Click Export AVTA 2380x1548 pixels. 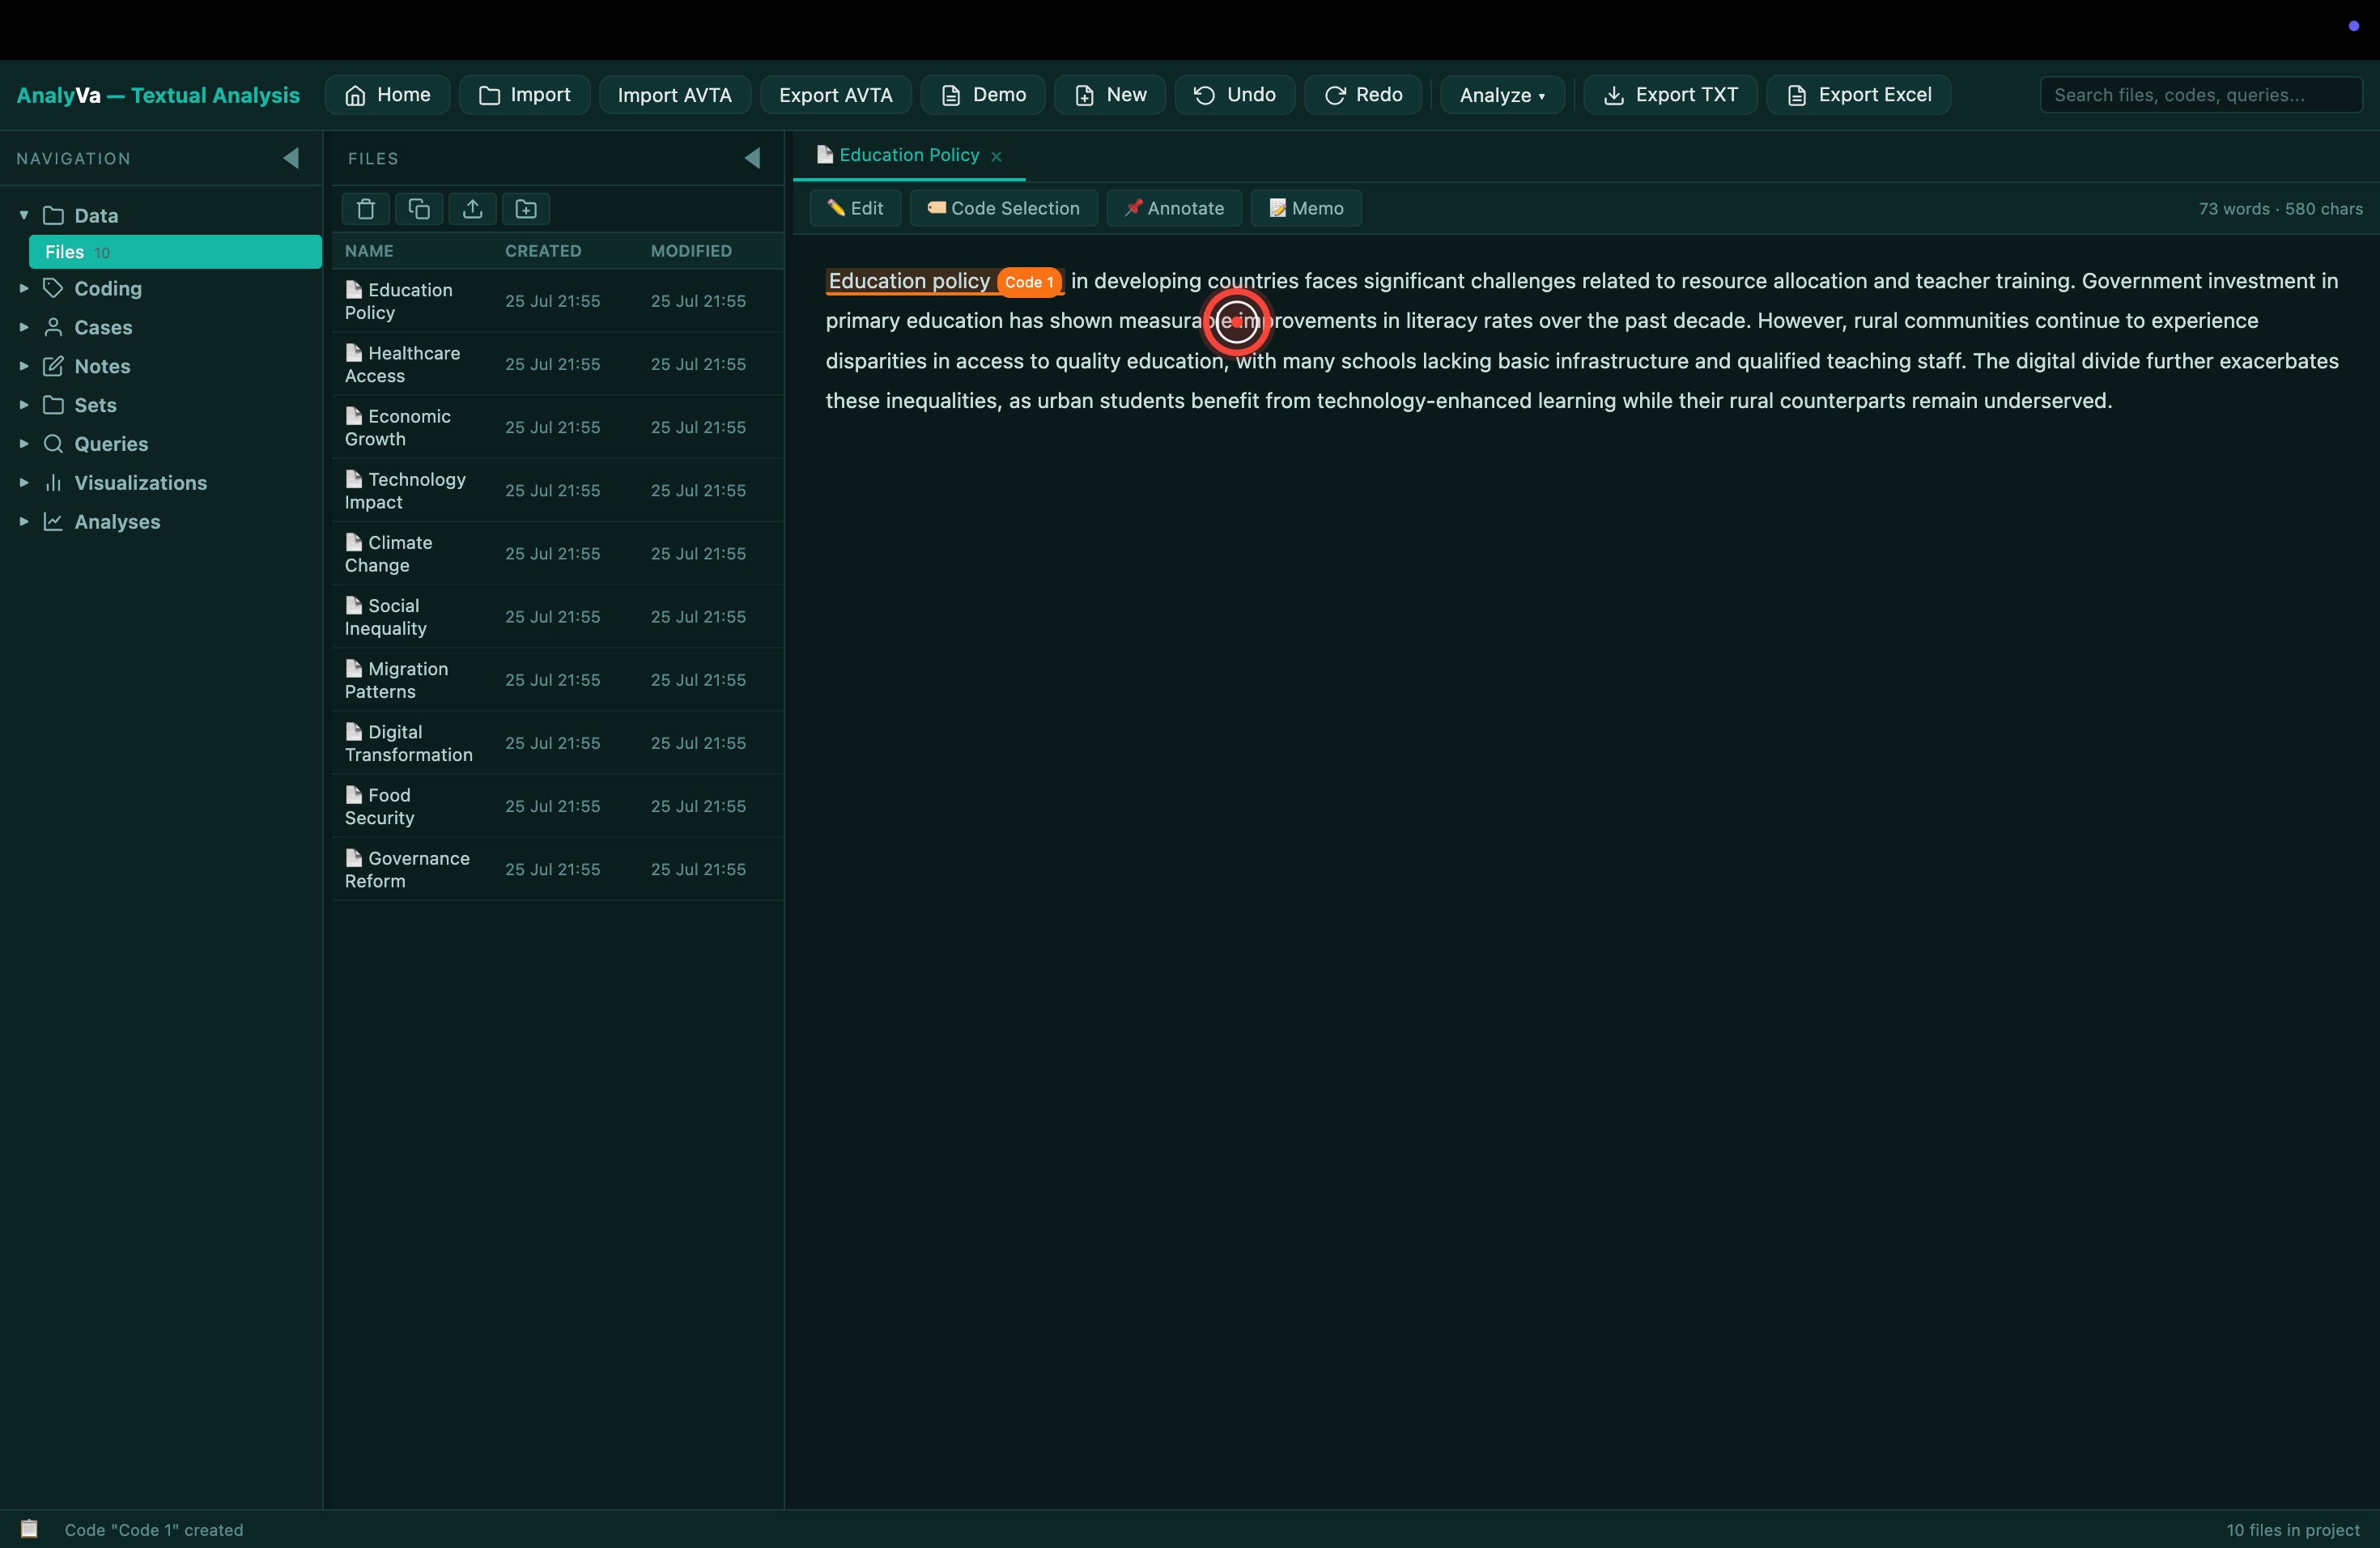[836, 95]
